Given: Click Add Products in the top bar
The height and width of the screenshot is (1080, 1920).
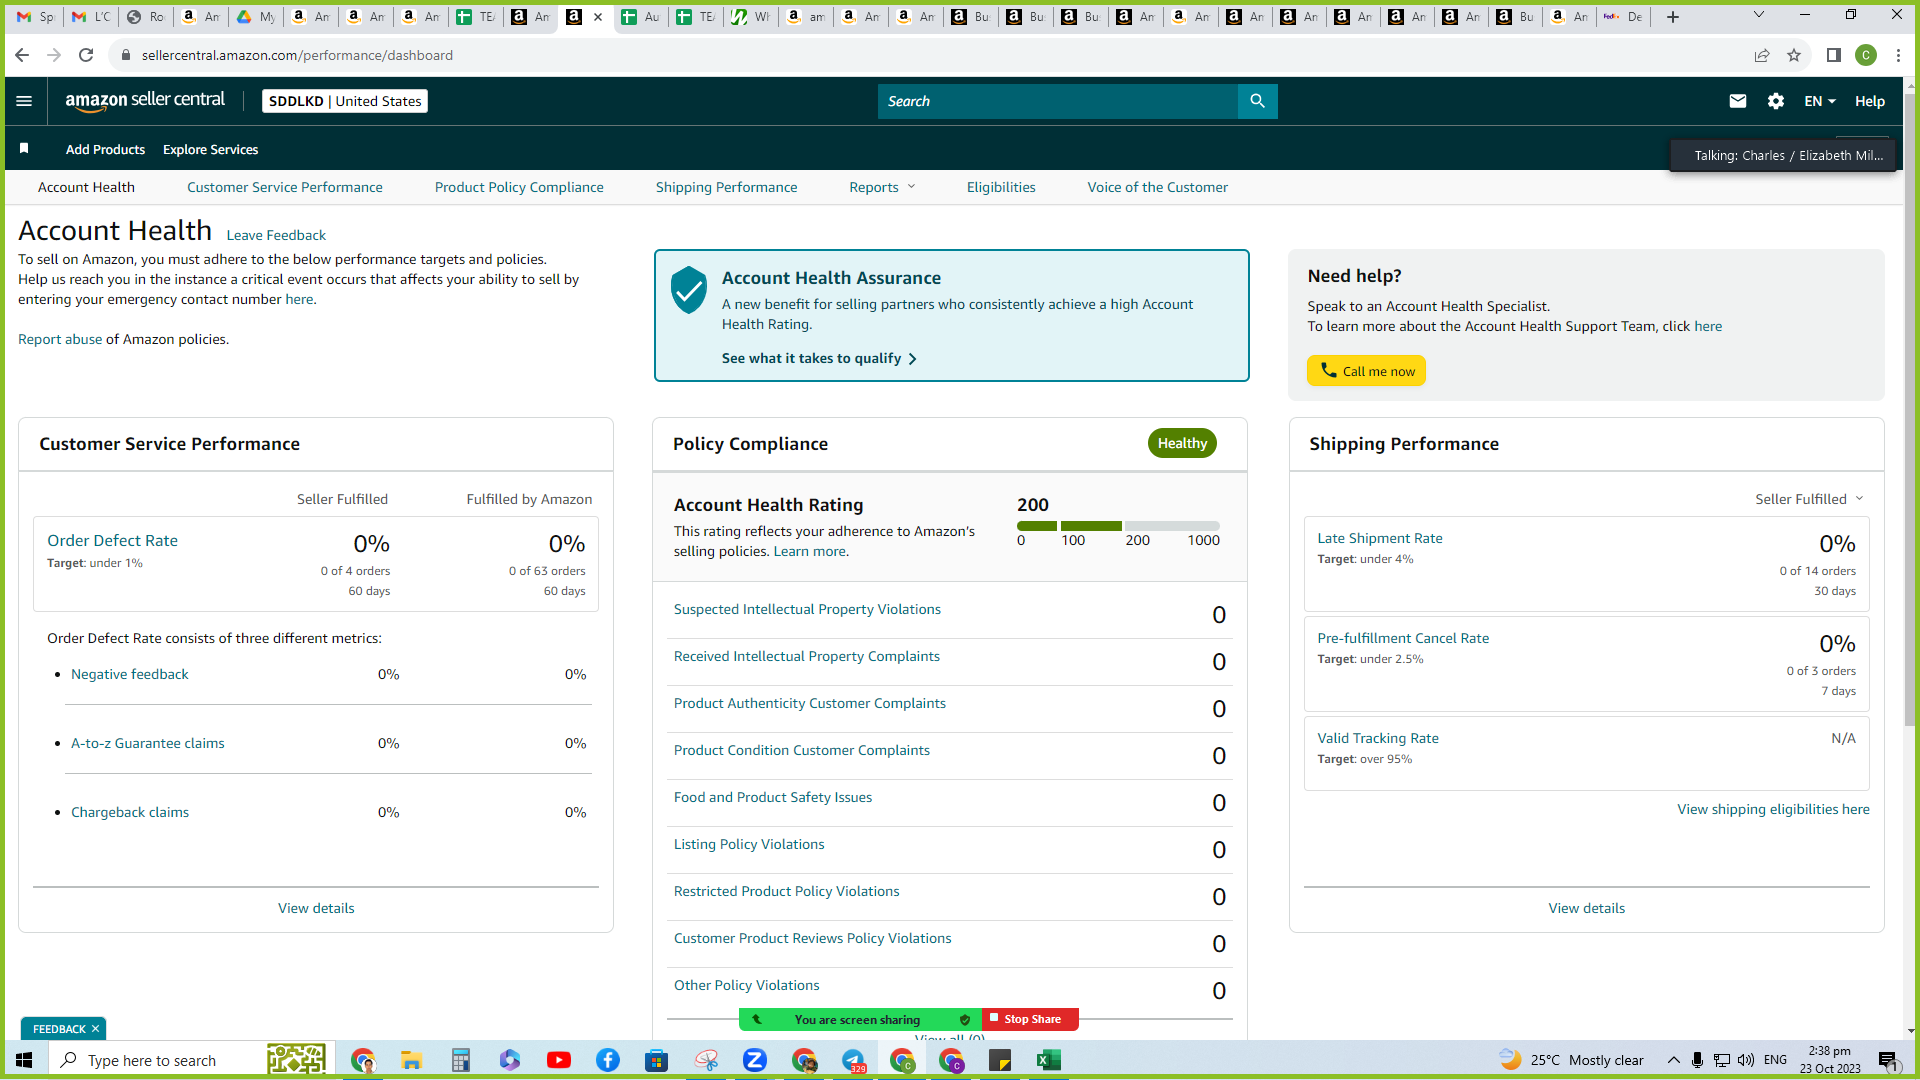Looking at the screenshot, I should [105, 149].
